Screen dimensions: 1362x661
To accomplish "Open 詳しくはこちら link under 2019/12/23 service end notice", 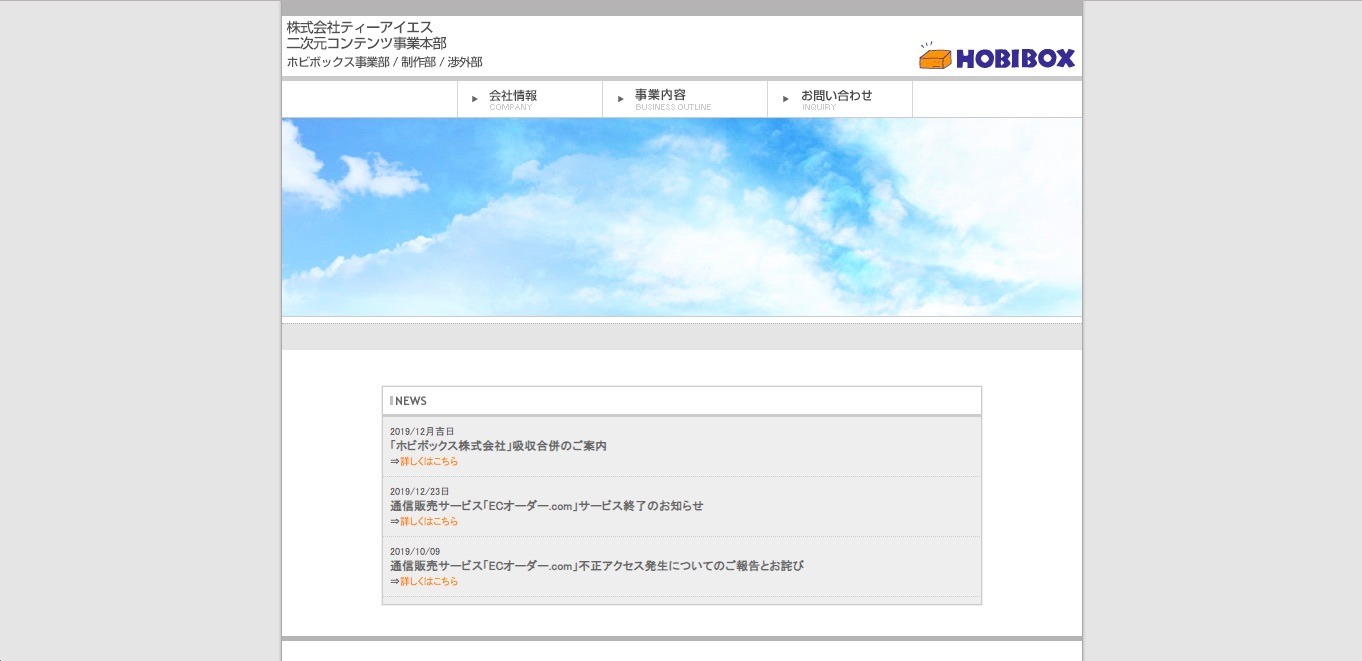I will click(429, 521).
